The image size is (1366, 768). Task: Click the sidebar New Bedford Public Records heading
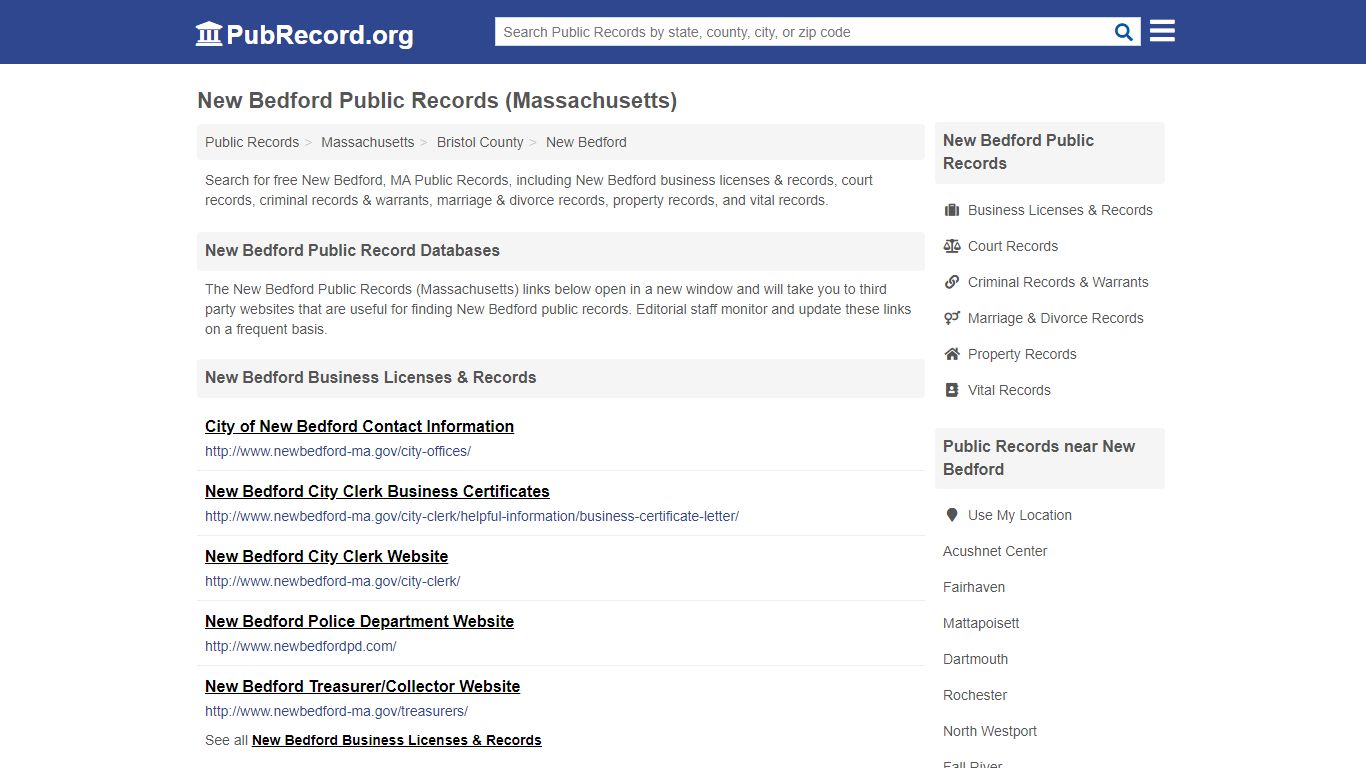1018,152
